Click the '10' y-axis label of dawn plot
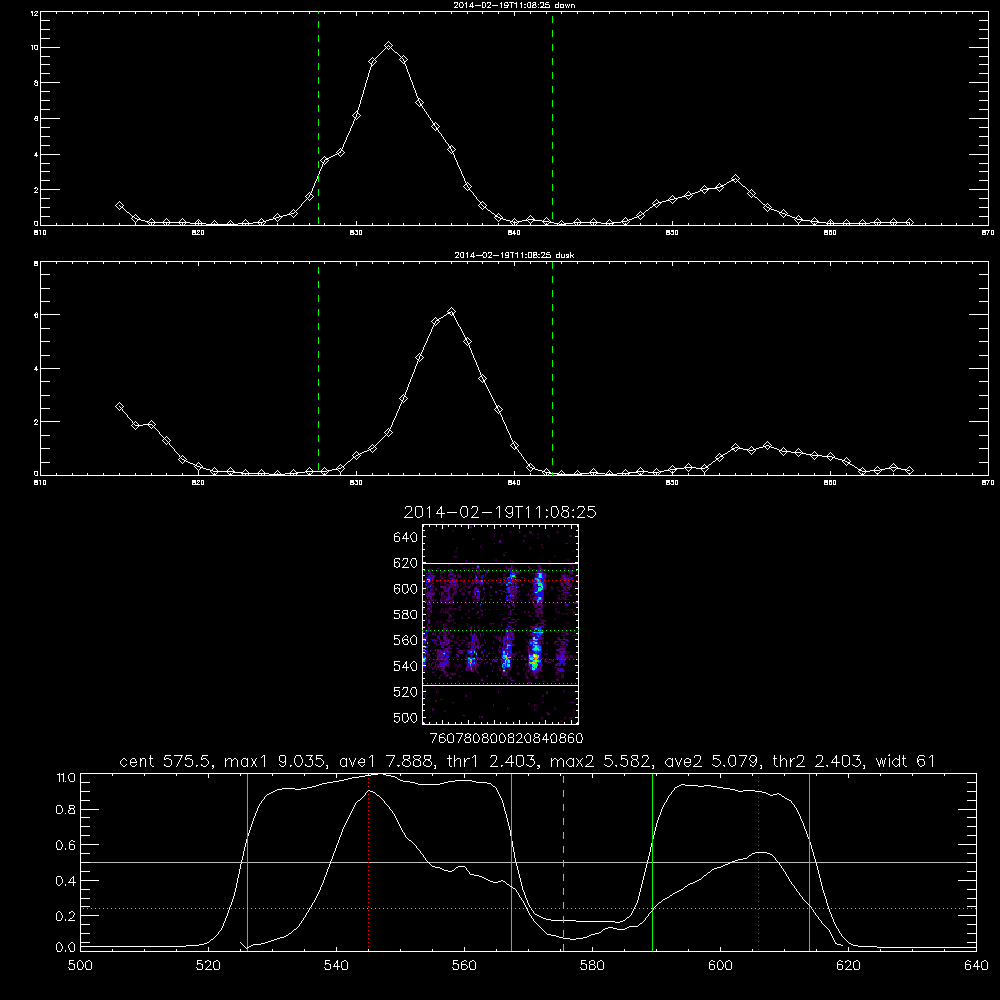1000x1000 pixels. coord(34,48)
